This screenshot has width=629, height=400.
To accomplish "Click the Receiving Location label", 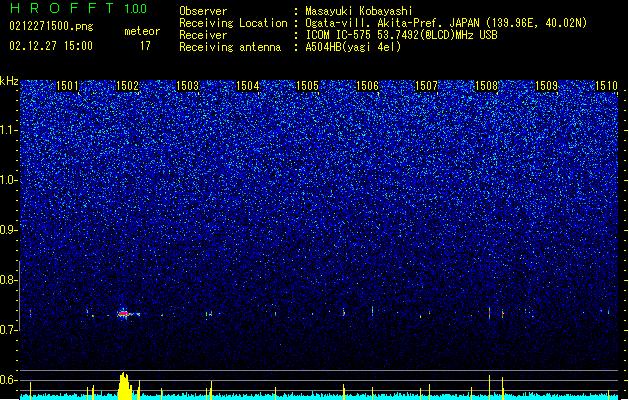I will click(x=233, y=23).
